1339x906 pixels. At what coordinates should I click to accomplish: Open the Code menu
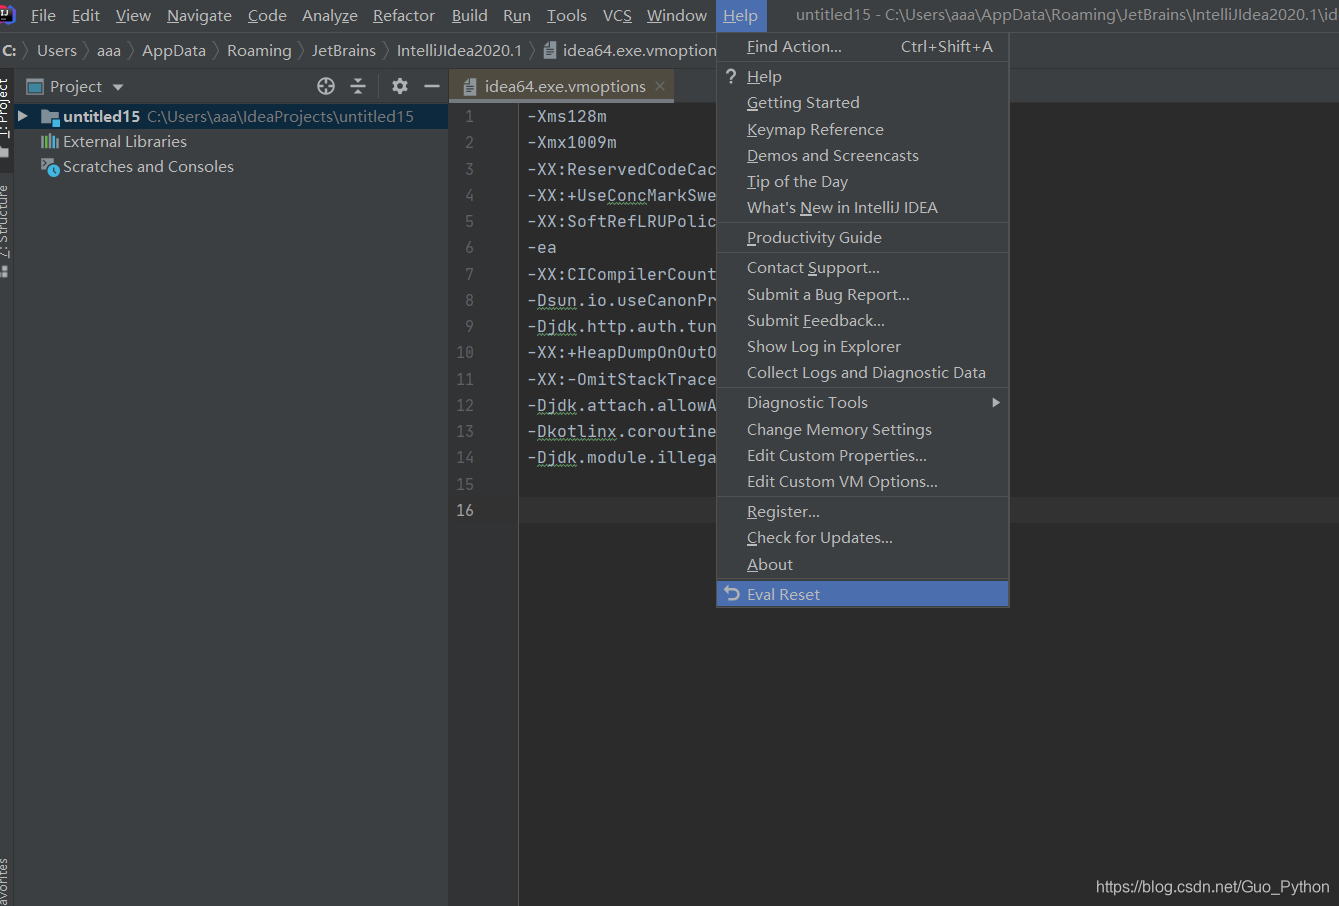click(267, 15)
